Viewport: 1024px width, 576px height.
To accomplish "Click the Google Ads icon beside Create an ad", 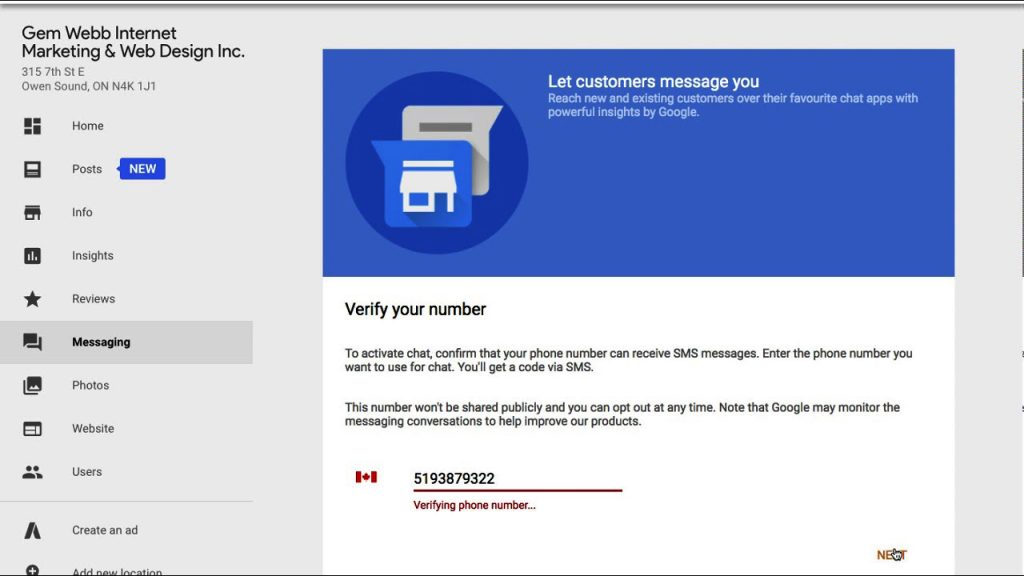I will [31, 530].
